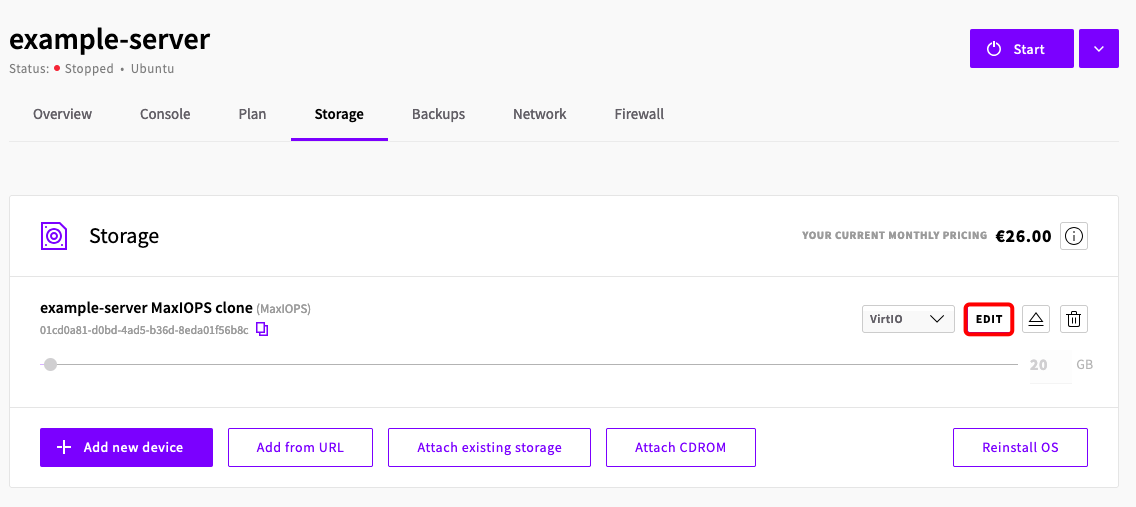Viewport: 1136px width, 507px height.
Task: Click Attach CDROM
Action: (680, 448)
